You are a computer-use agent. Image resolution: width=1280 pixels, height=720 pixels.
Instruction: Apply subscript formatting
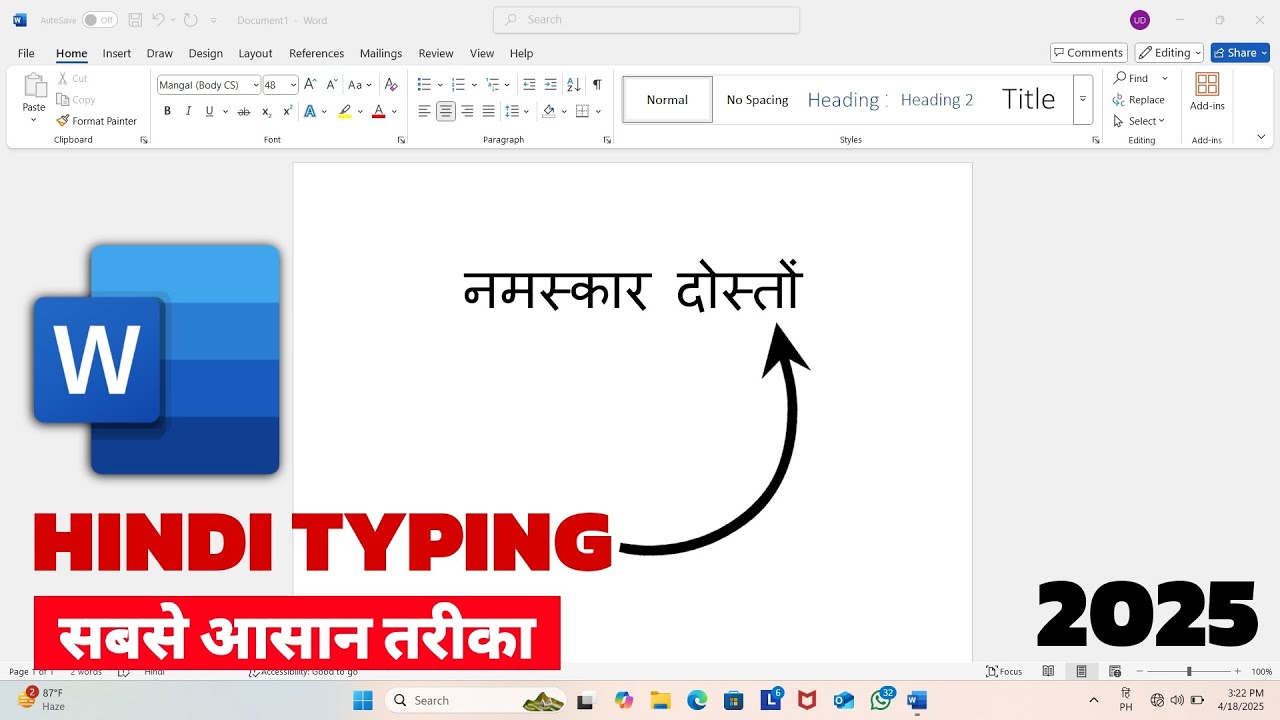[266, 112]
